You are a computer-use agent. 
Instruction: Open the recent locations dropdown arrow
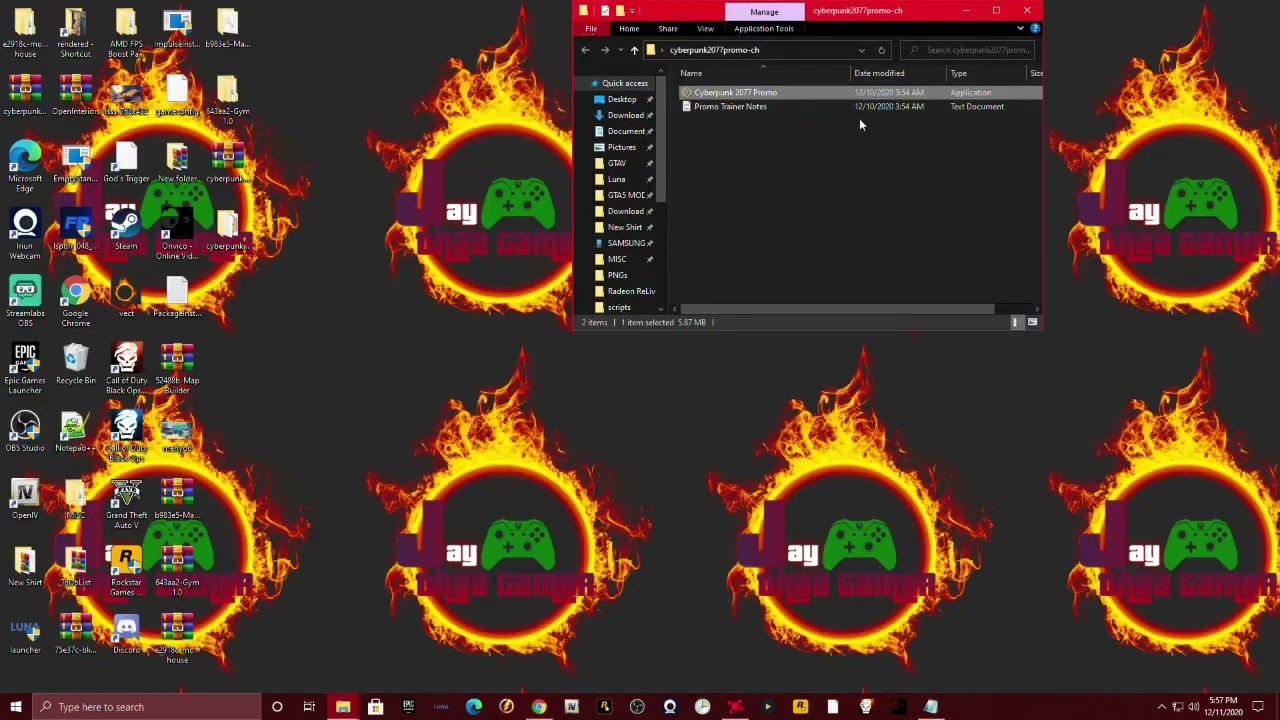point(620,50)
